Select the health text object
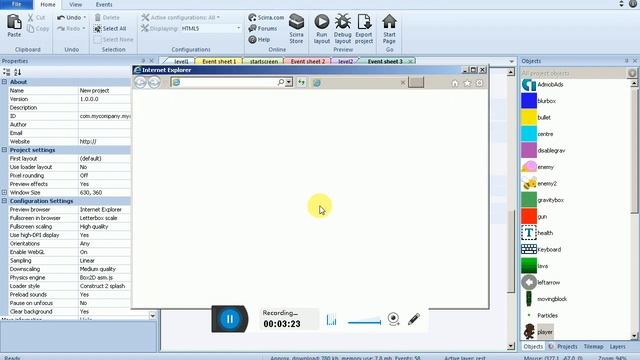This screenshot has height=360, width=640. click(537, 233)
